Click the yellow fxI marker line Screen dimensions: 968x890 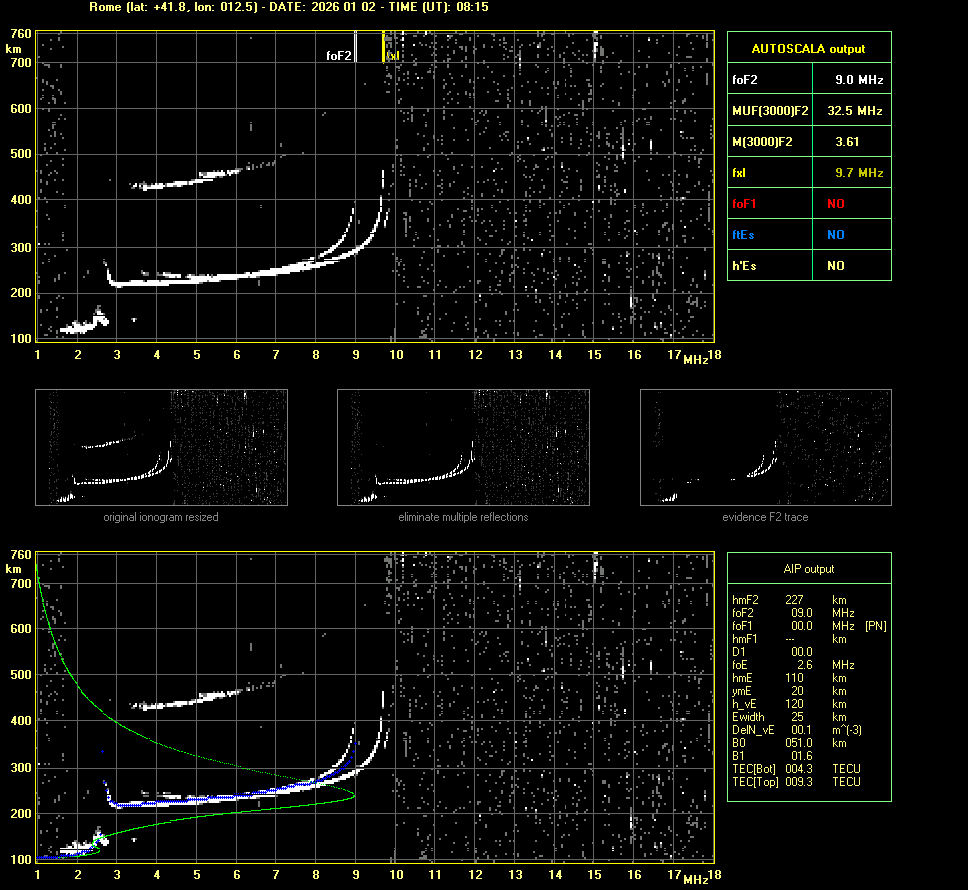coord(383,47)
